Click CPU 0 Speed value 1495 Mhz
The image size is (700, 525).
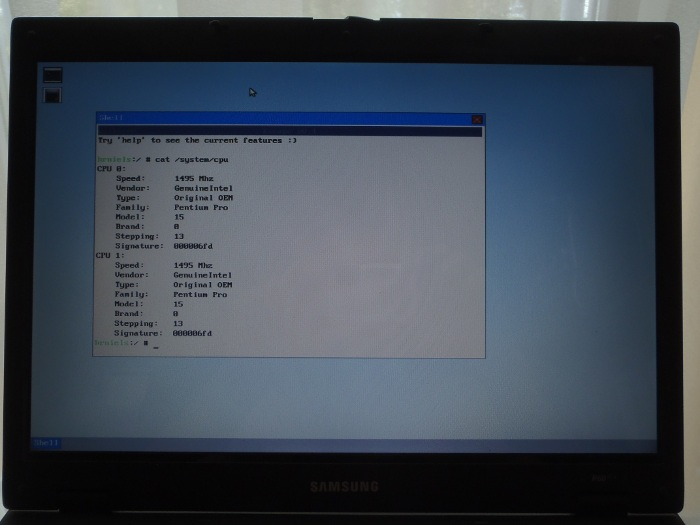coord(194,178)
